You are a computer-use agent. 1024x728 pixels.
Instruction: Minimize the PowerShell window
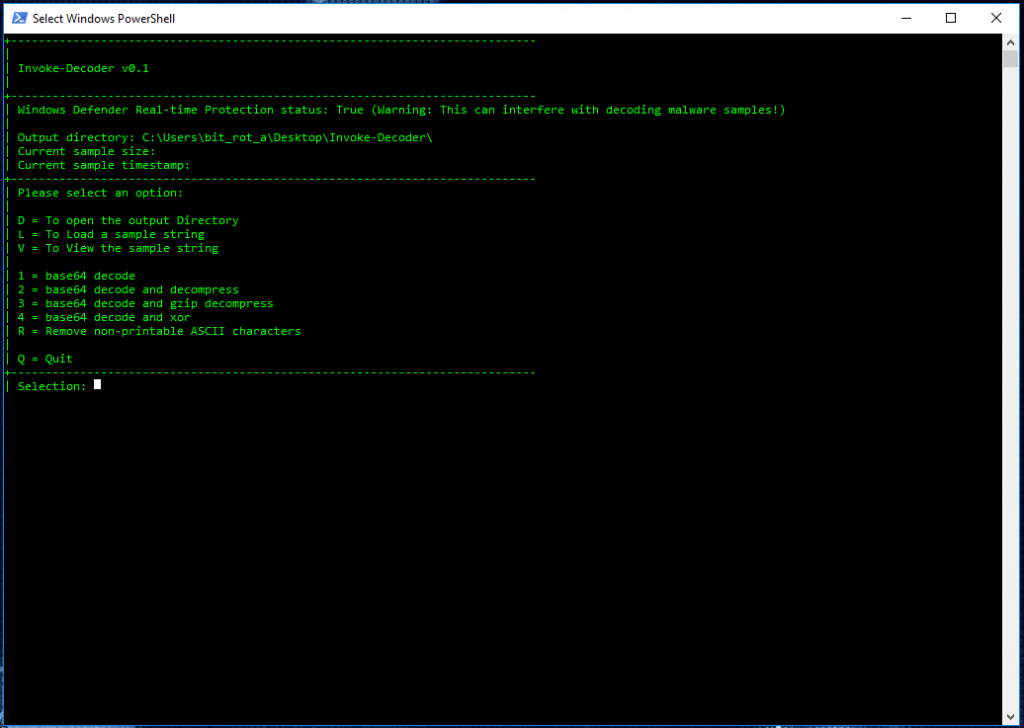pos(906,17)
